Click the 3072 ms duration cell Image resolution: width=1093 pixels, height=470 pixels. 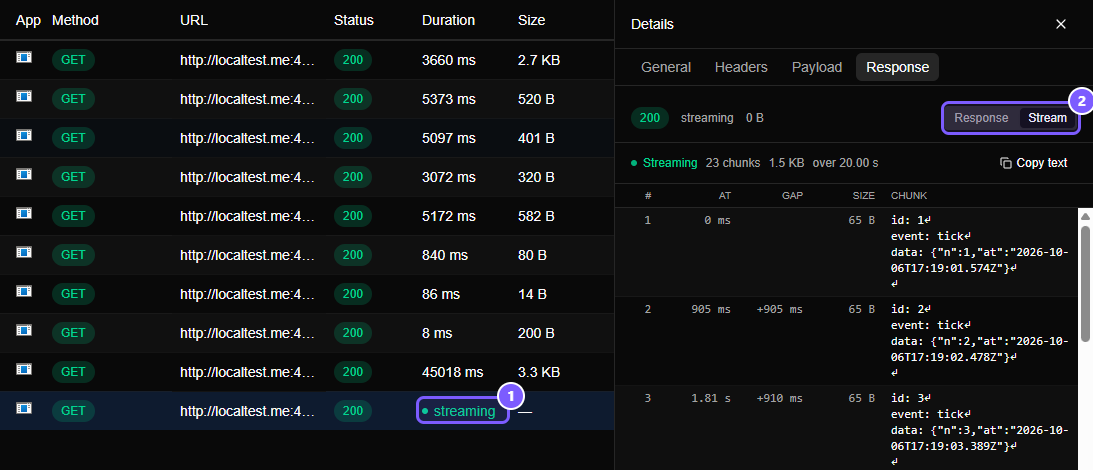point(449,177)
